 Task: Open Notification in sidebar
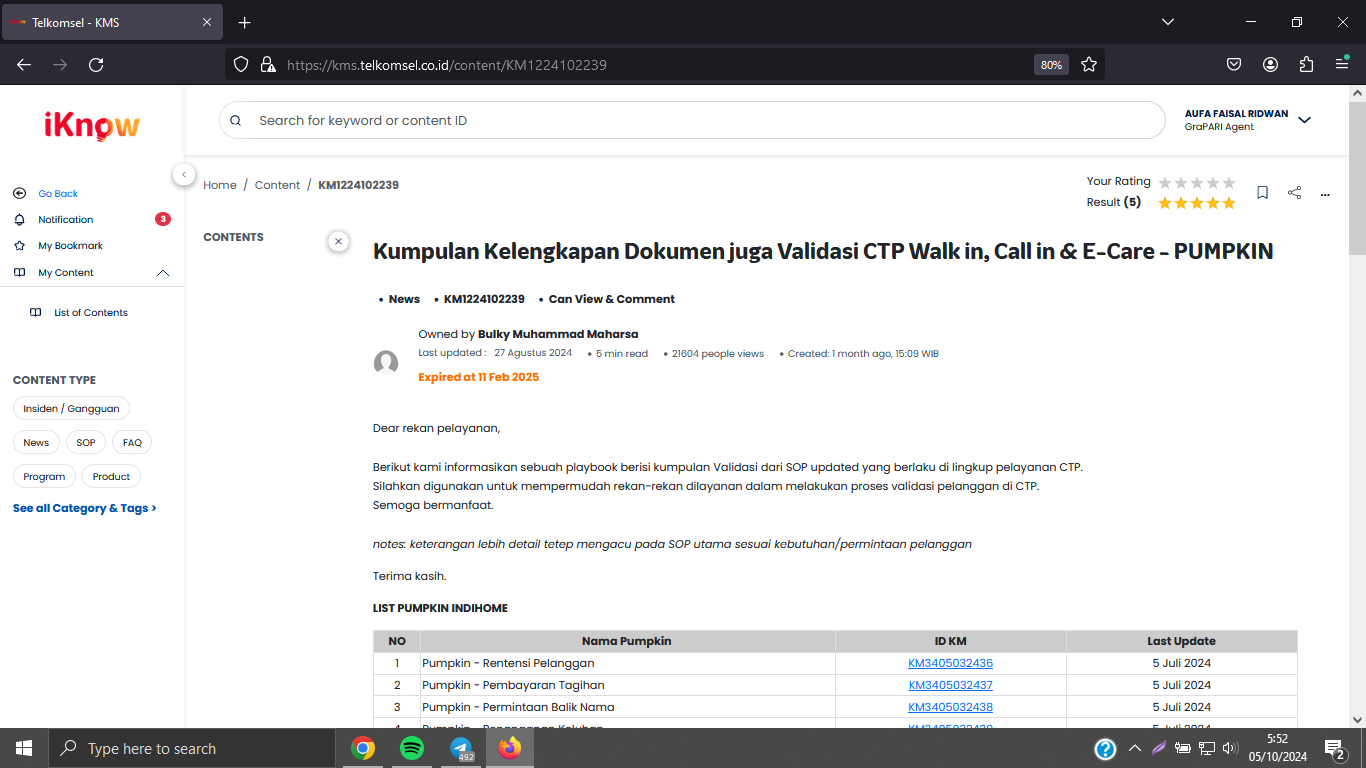(x=66, y=219)
